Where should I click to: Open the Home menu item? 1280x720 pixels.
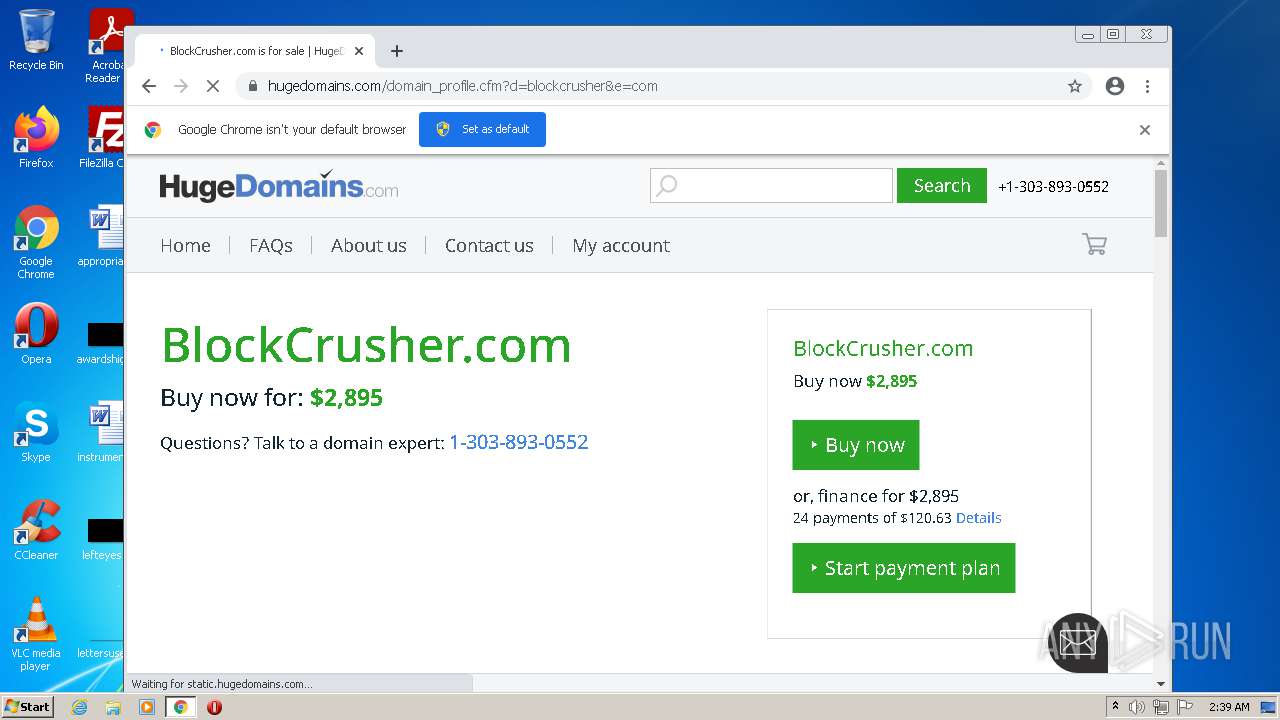coord(186,245)
